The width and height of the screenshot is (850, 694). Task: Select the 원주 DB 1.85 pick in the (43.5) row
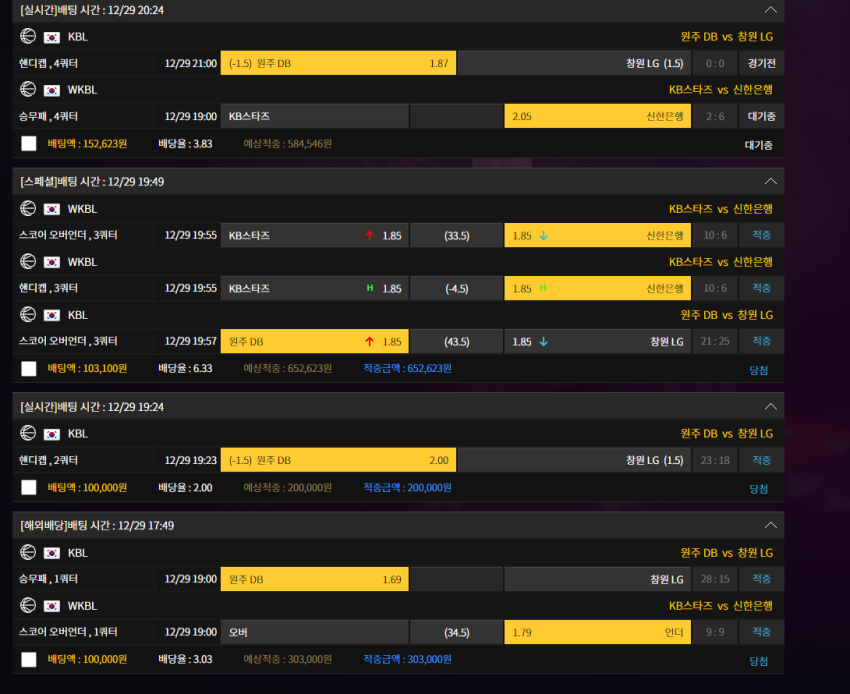314,342
